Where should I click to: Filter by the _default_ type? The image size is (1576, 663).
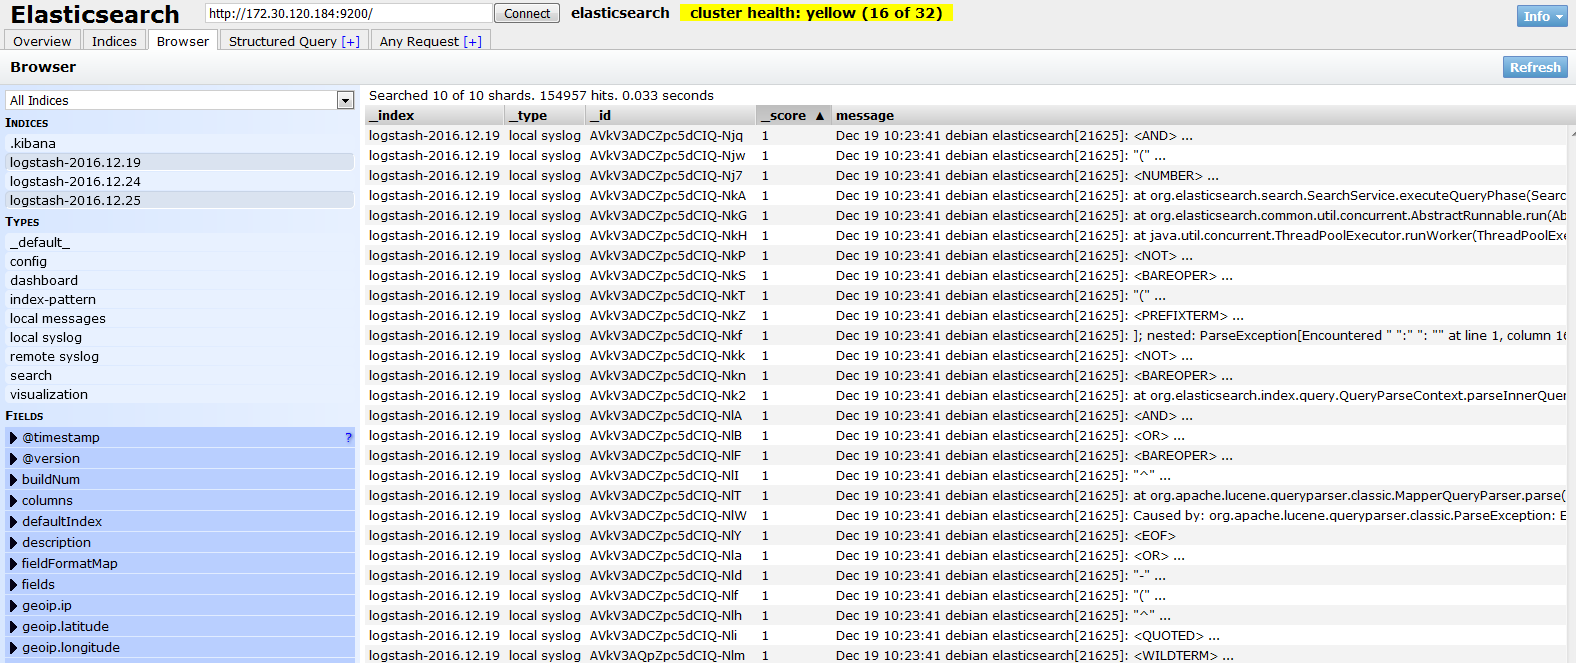180,242
